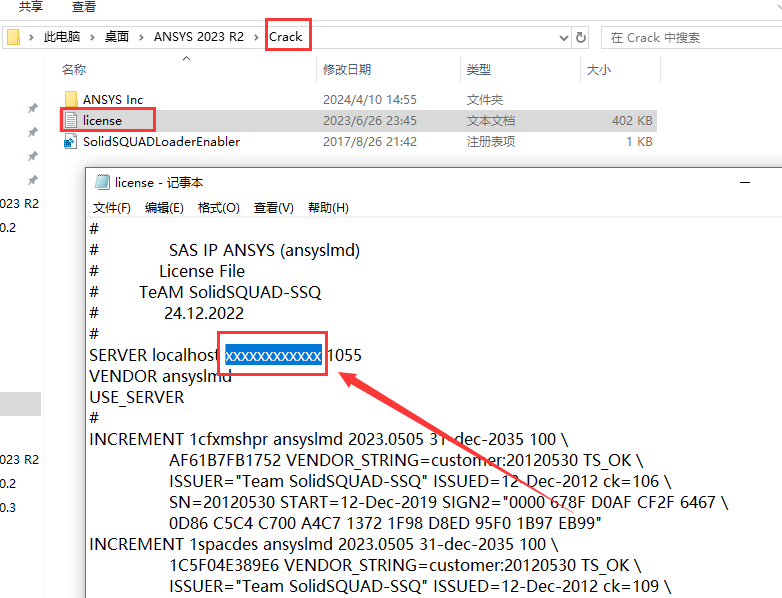Sort files by the 修改日期 column header

[347, 69]
